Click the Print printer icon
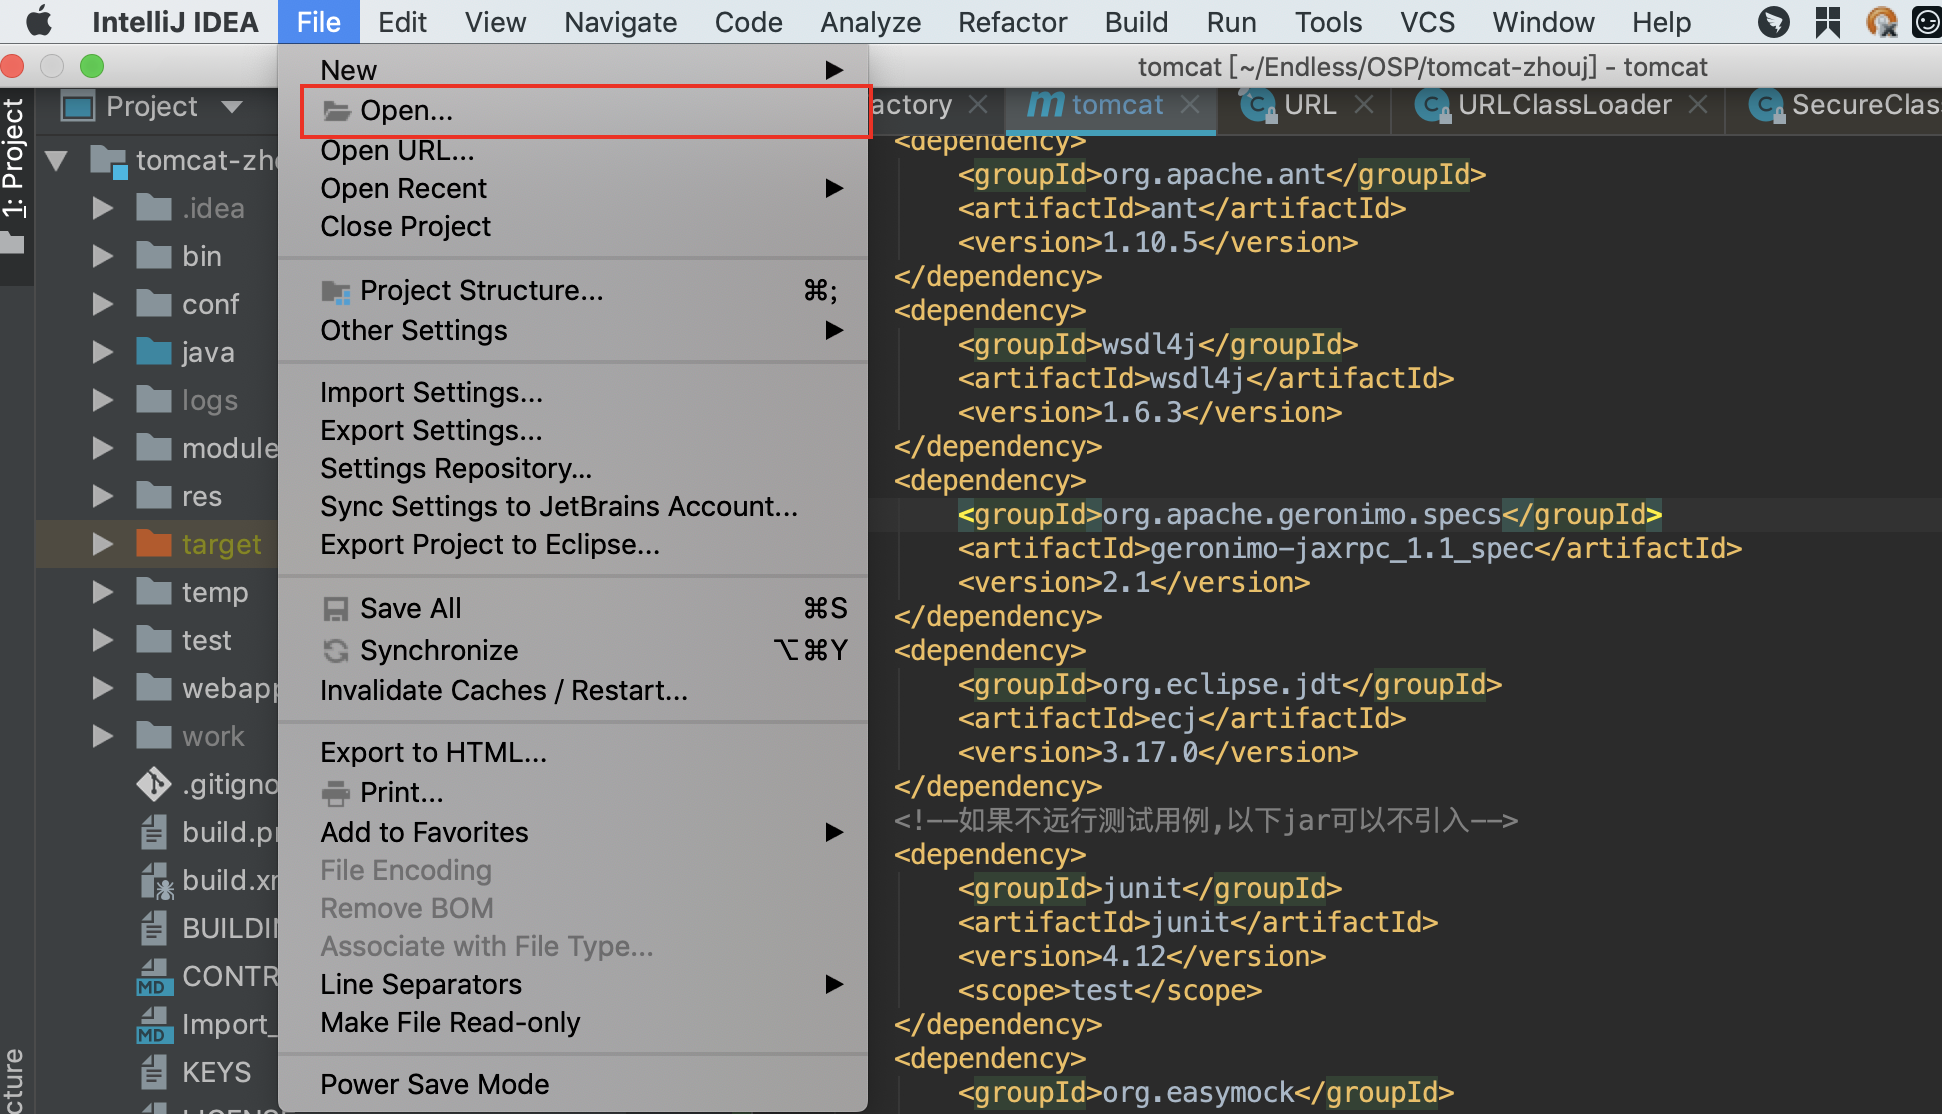 click(336, 793)
